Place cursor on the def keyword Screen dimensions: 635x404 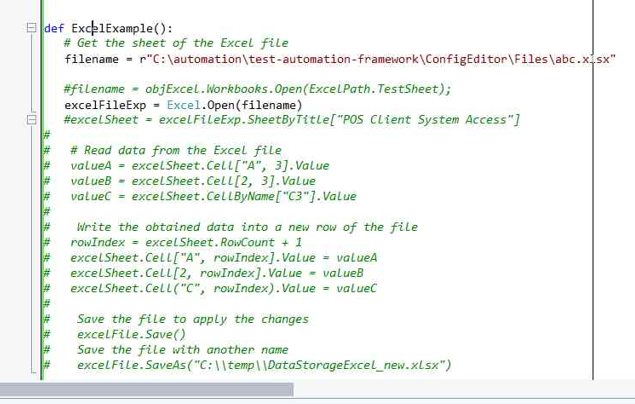[54, 28]
